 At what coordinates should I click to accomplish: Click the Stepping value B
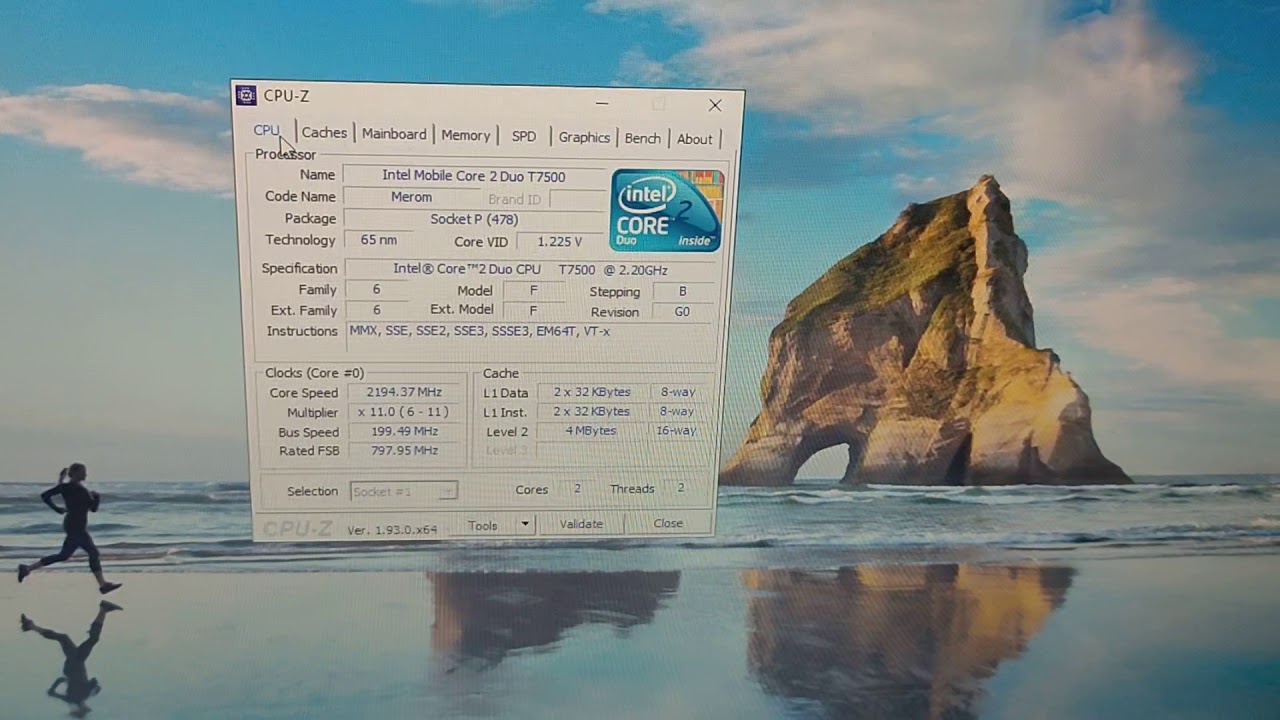(x=683, y=292)
